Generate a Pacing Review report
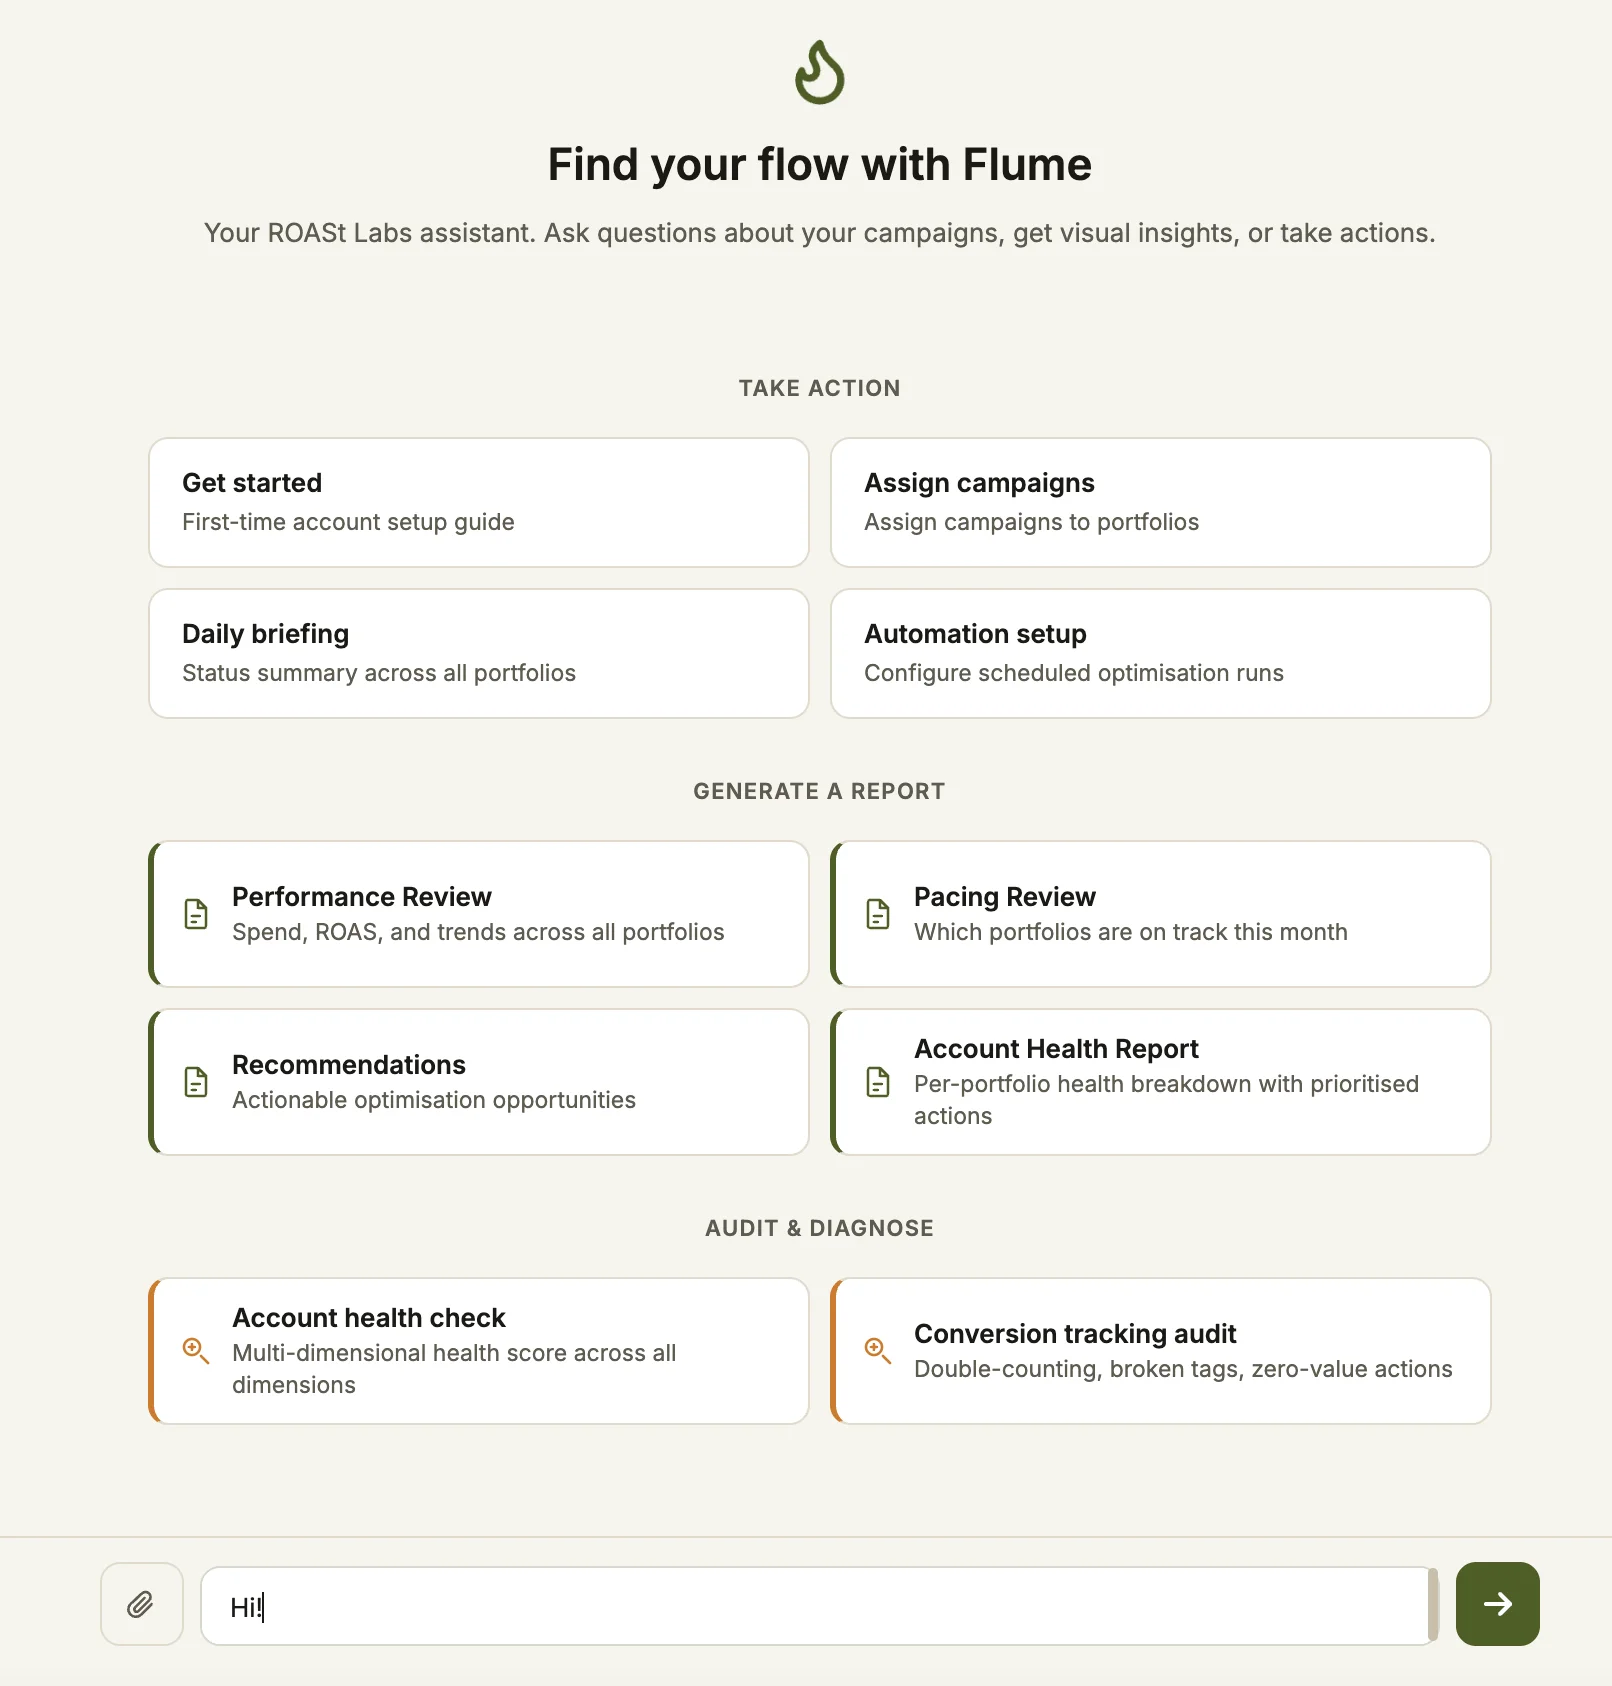The width and height of the screenshot is (1612, 1686). [x=1160, y=913]
